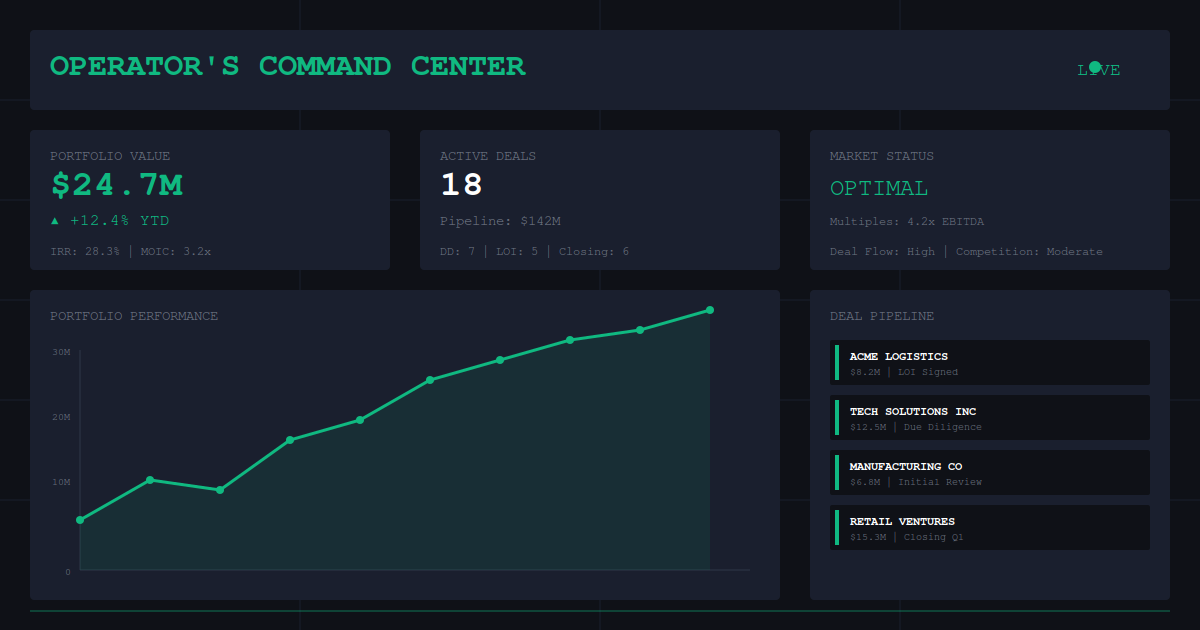The width and height of the screenshot is (1200, 630).
Task: Click the OPTIMAL market status
Action: coord(879,188)
